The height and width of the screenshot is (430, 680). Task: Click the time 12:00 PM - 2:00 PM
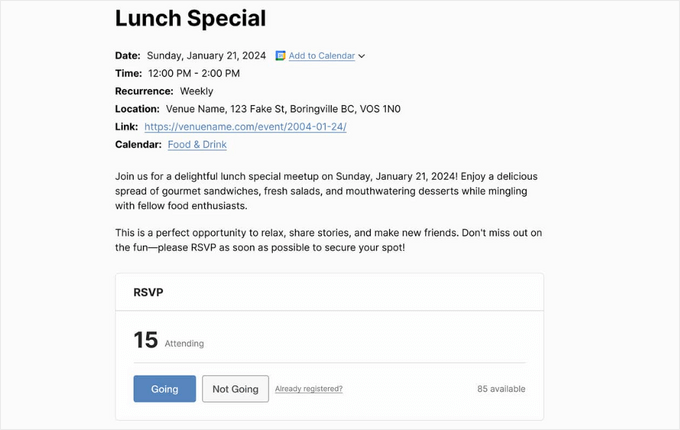194,73
